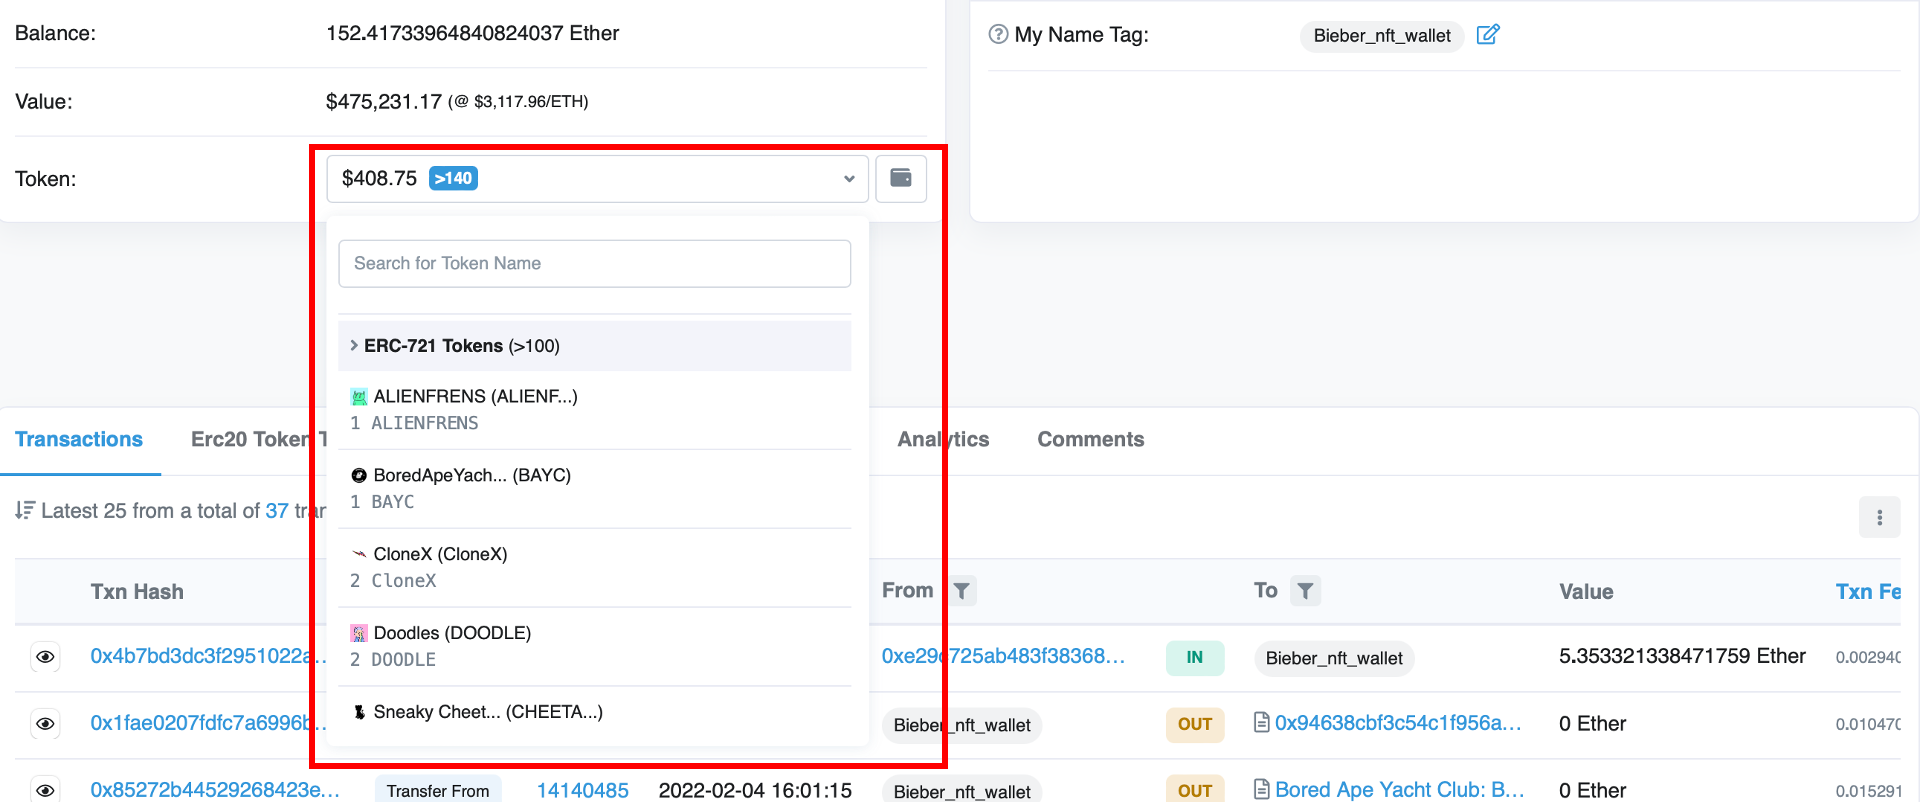Switch to the Erc20 Token tab
The height and width of the screenshot is (802, 1920).
pyautogui.click(x=259, y=439)
